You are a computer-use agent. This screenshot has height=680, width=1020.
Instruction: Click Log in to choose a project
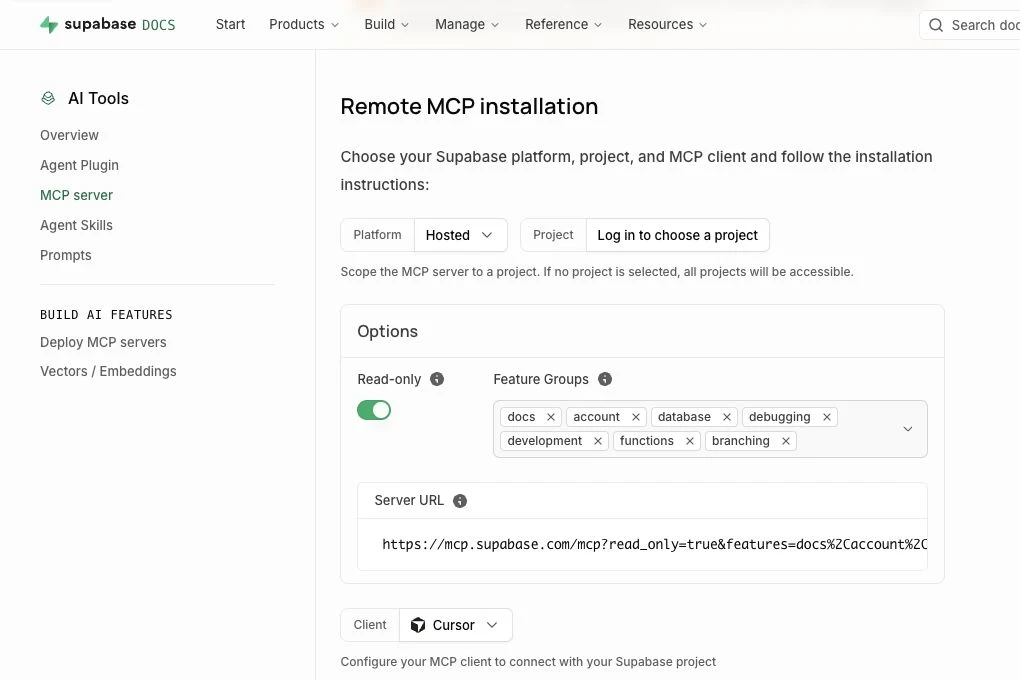(x=678, y=235)
